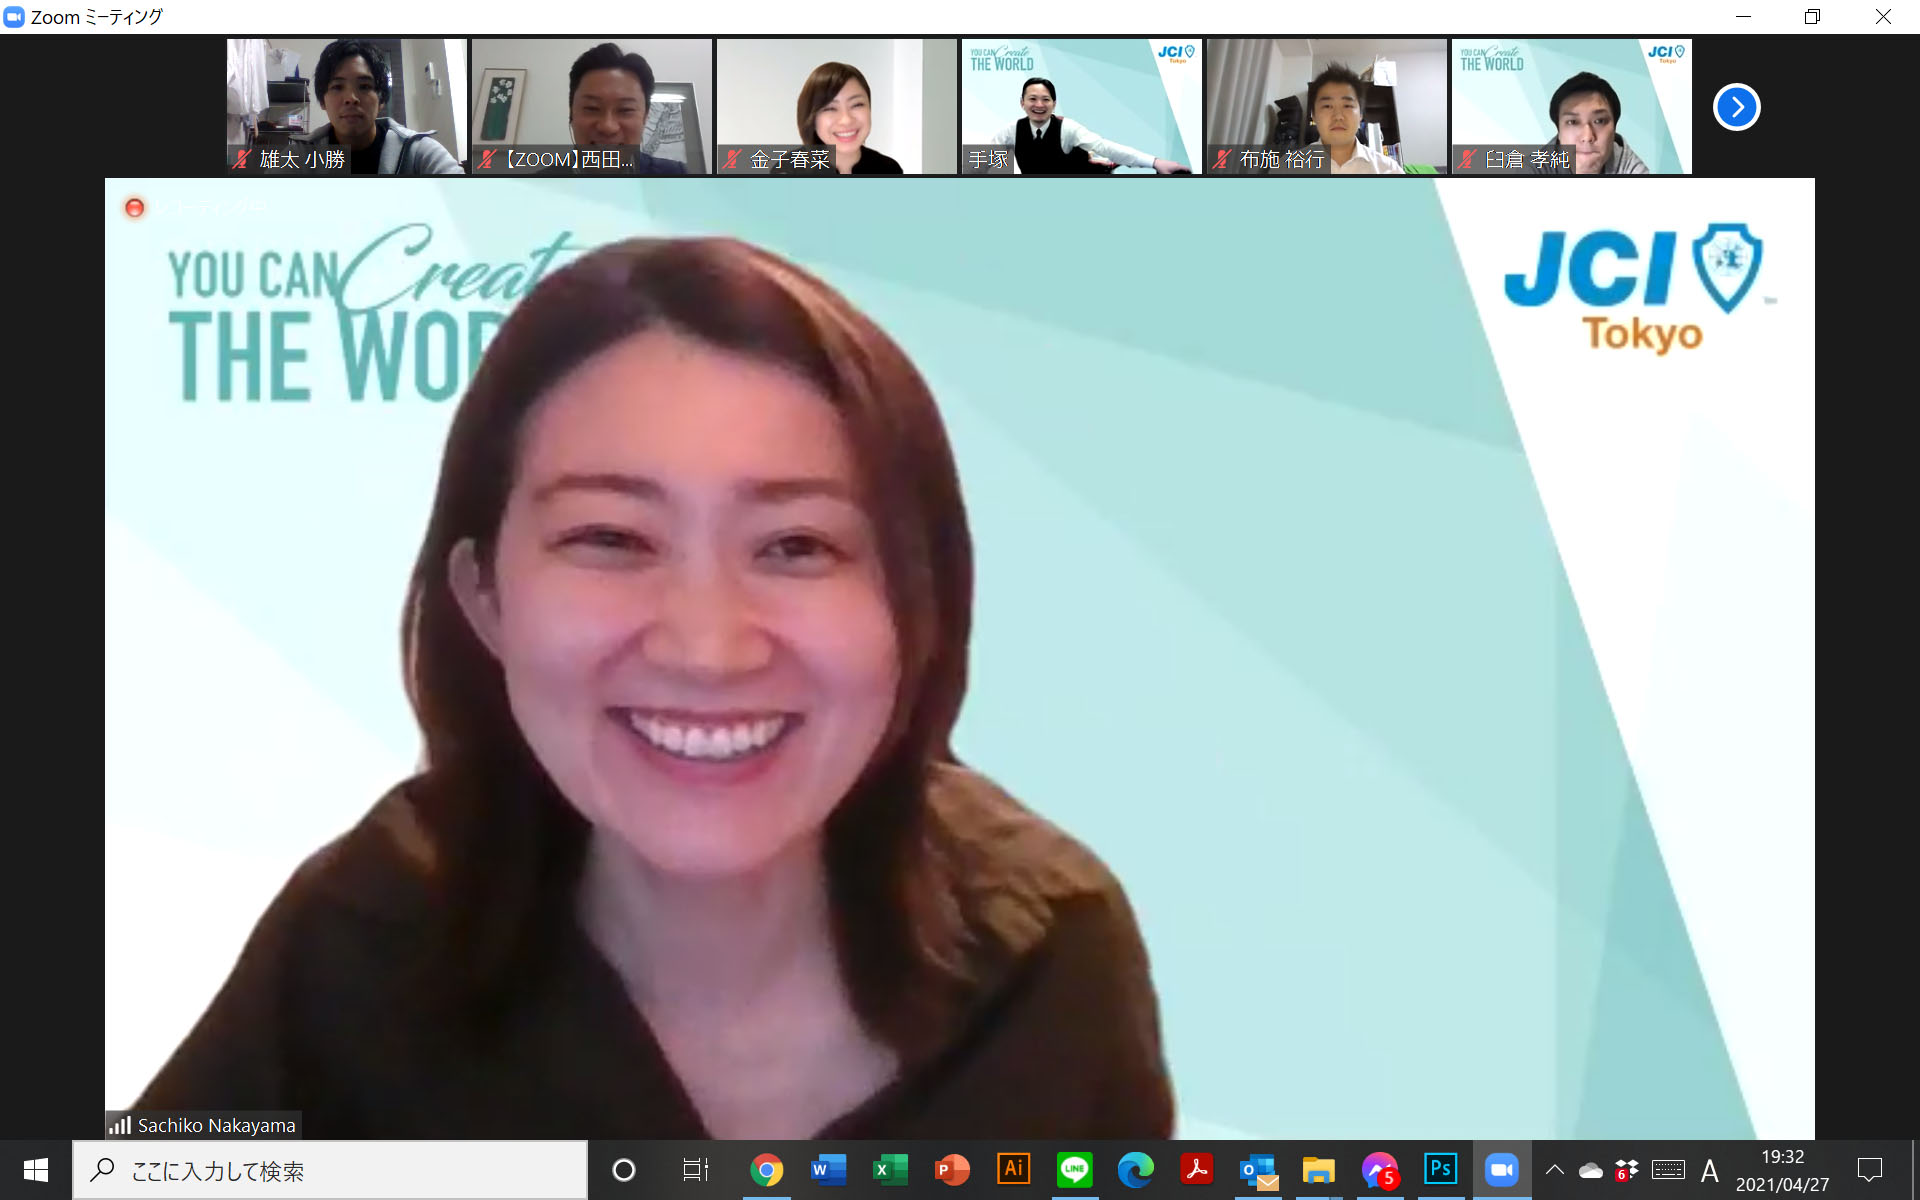Select 金子春菜 participant video thumbnail

836,106
